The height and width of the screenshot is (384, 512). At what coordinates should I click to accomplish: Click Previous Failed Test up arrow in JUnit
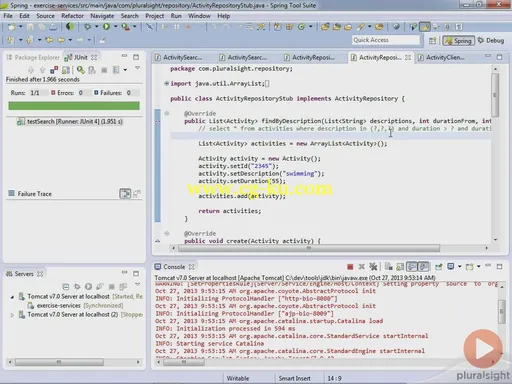42,70
